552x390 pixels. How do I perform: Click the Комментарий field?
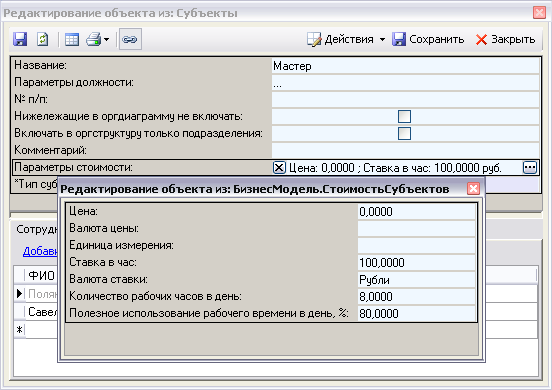(405, 150)
